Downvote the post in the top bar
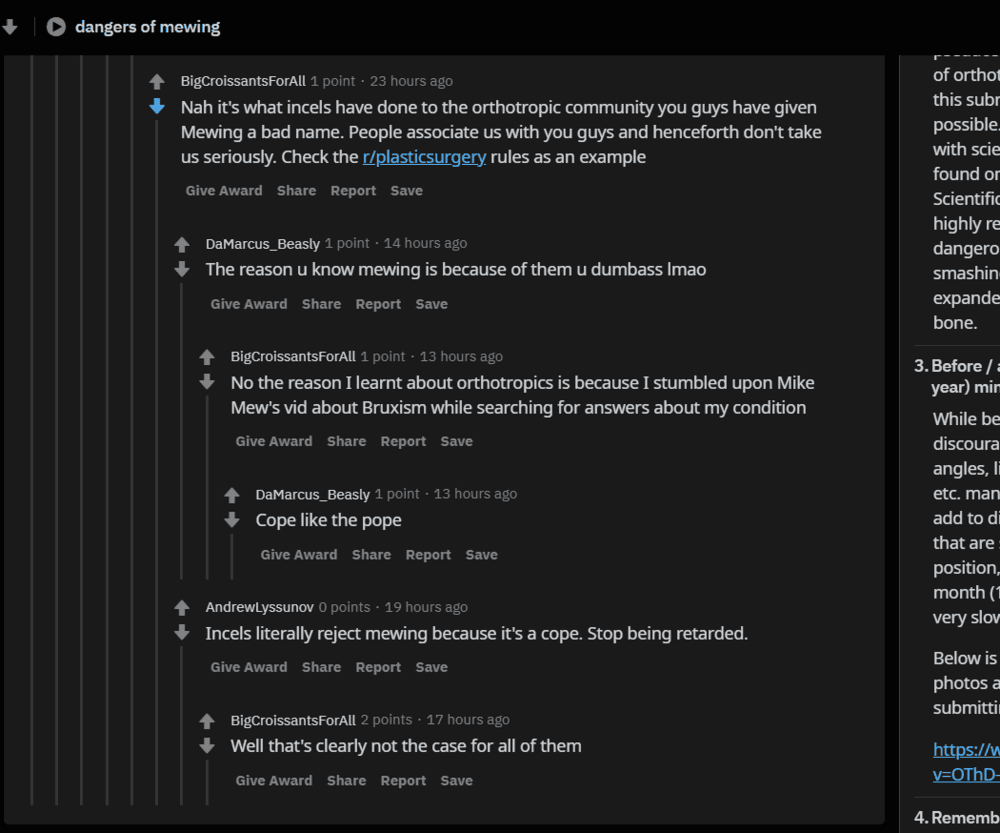Image resolution: width=1000 pixels, height=833 pixels. 10,27
